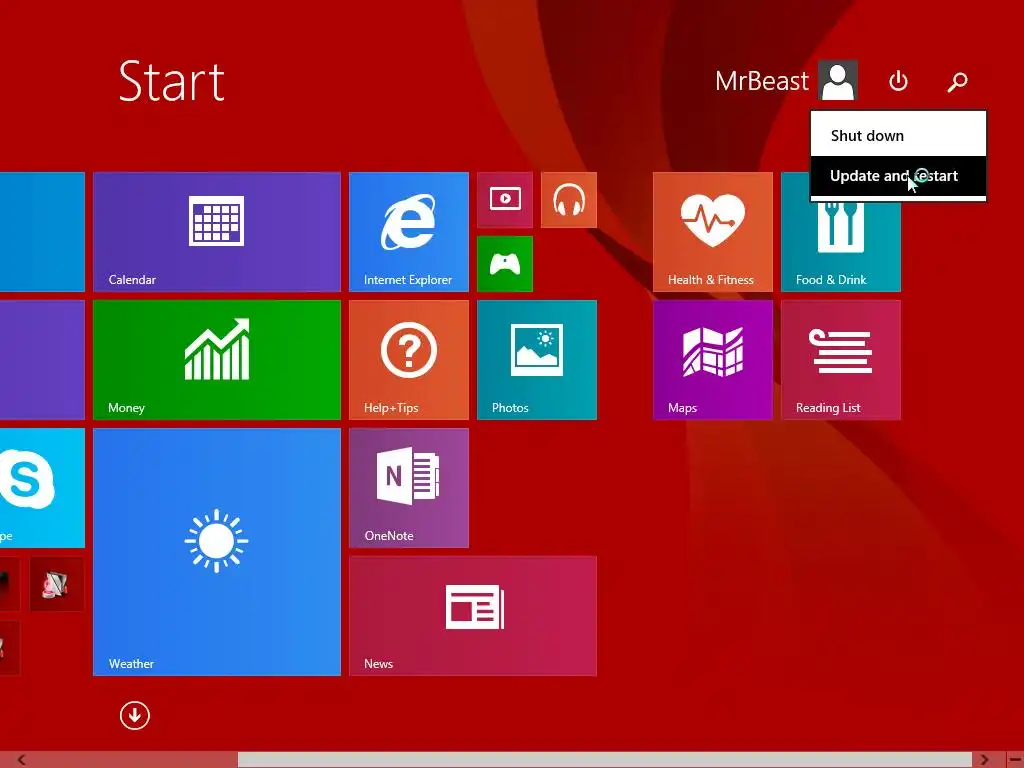Open the Reading List tile
This screenshot has height=768, width=1024.
tap(841, 360)
